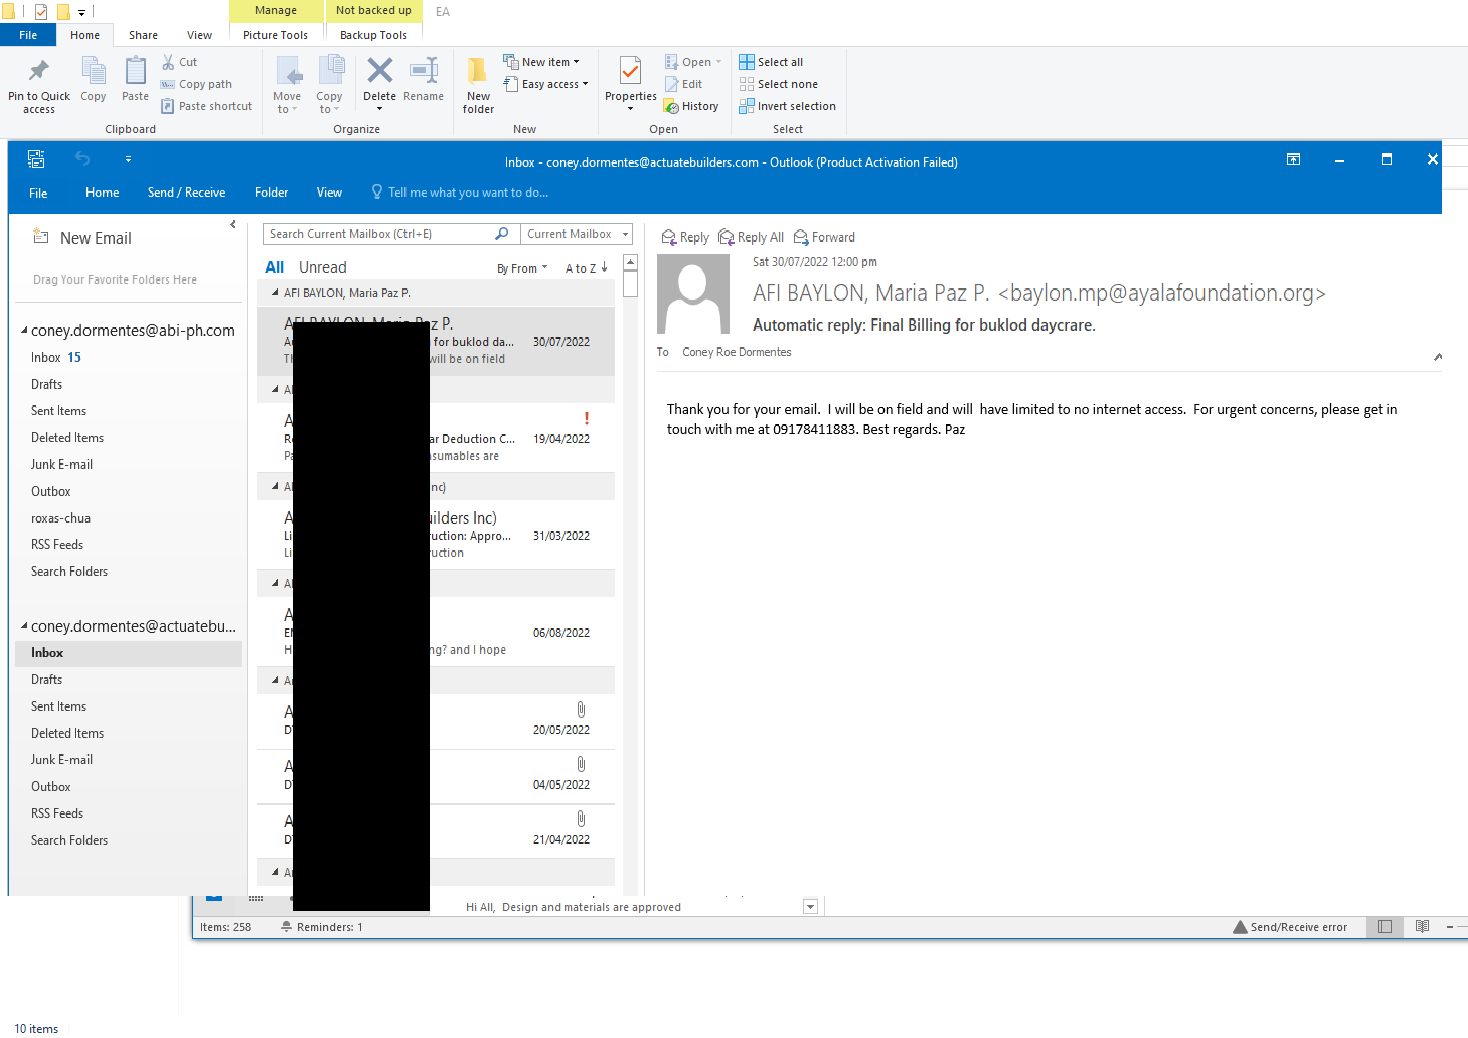1468x1038 pixels.
Task: Open the Picture Tools tab
Action: pyautogui.click(x=275, y=35)
